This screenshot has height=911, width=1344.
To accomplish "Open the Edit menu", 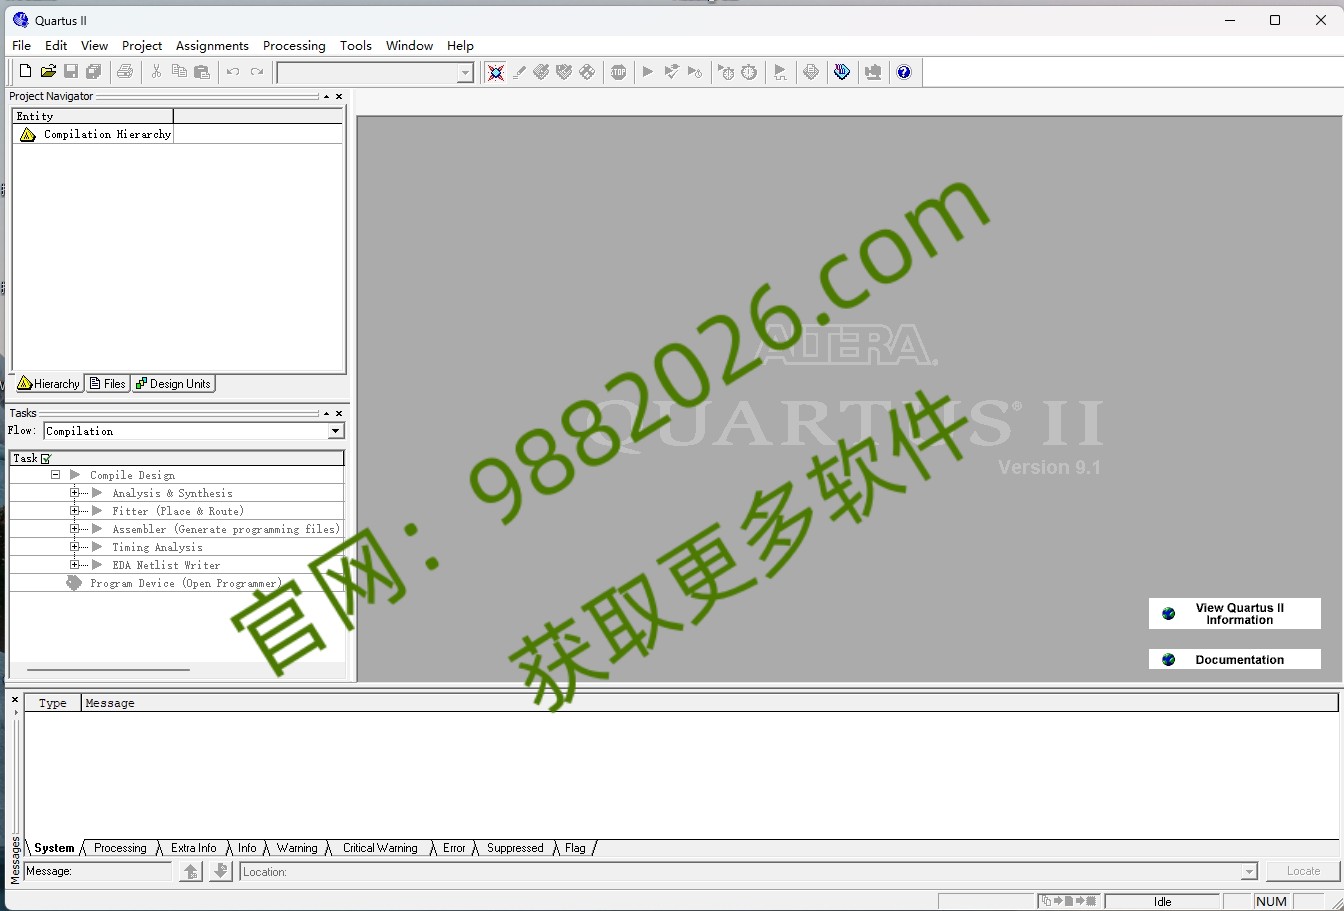I will (56, 46).
